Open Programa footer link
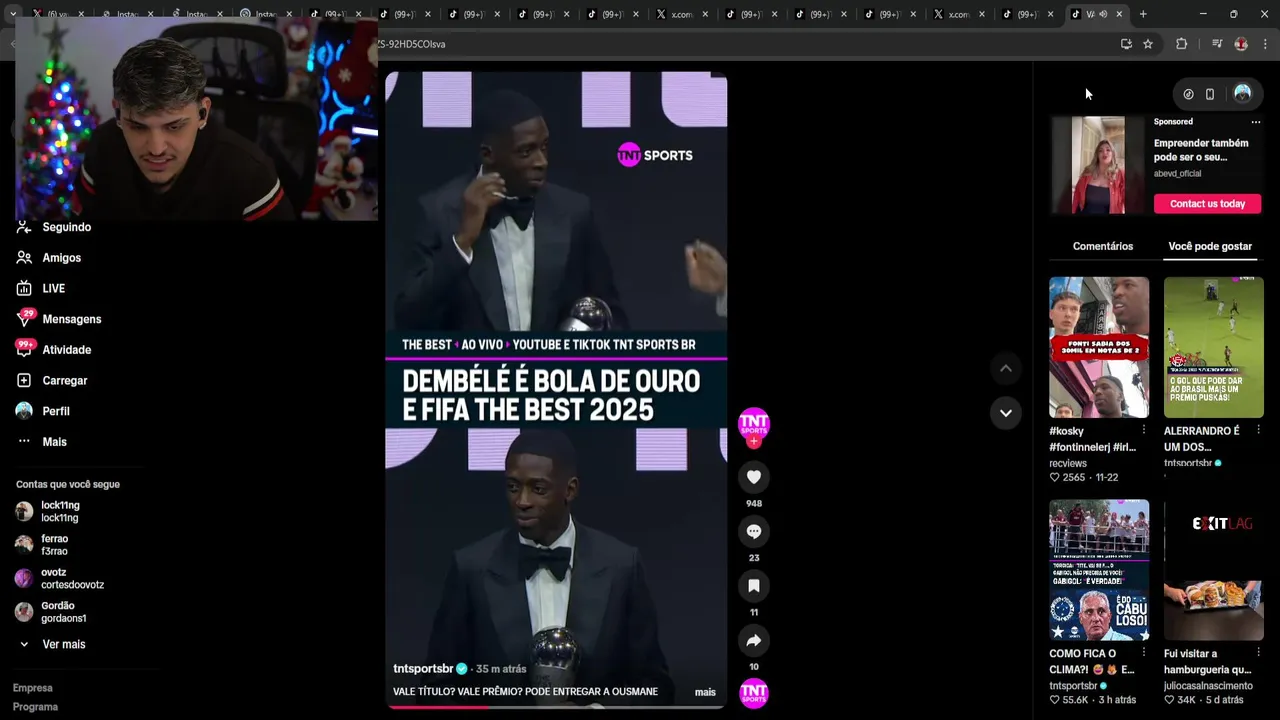This screenshot has width=1280, height=720. (x=35, y=707)
